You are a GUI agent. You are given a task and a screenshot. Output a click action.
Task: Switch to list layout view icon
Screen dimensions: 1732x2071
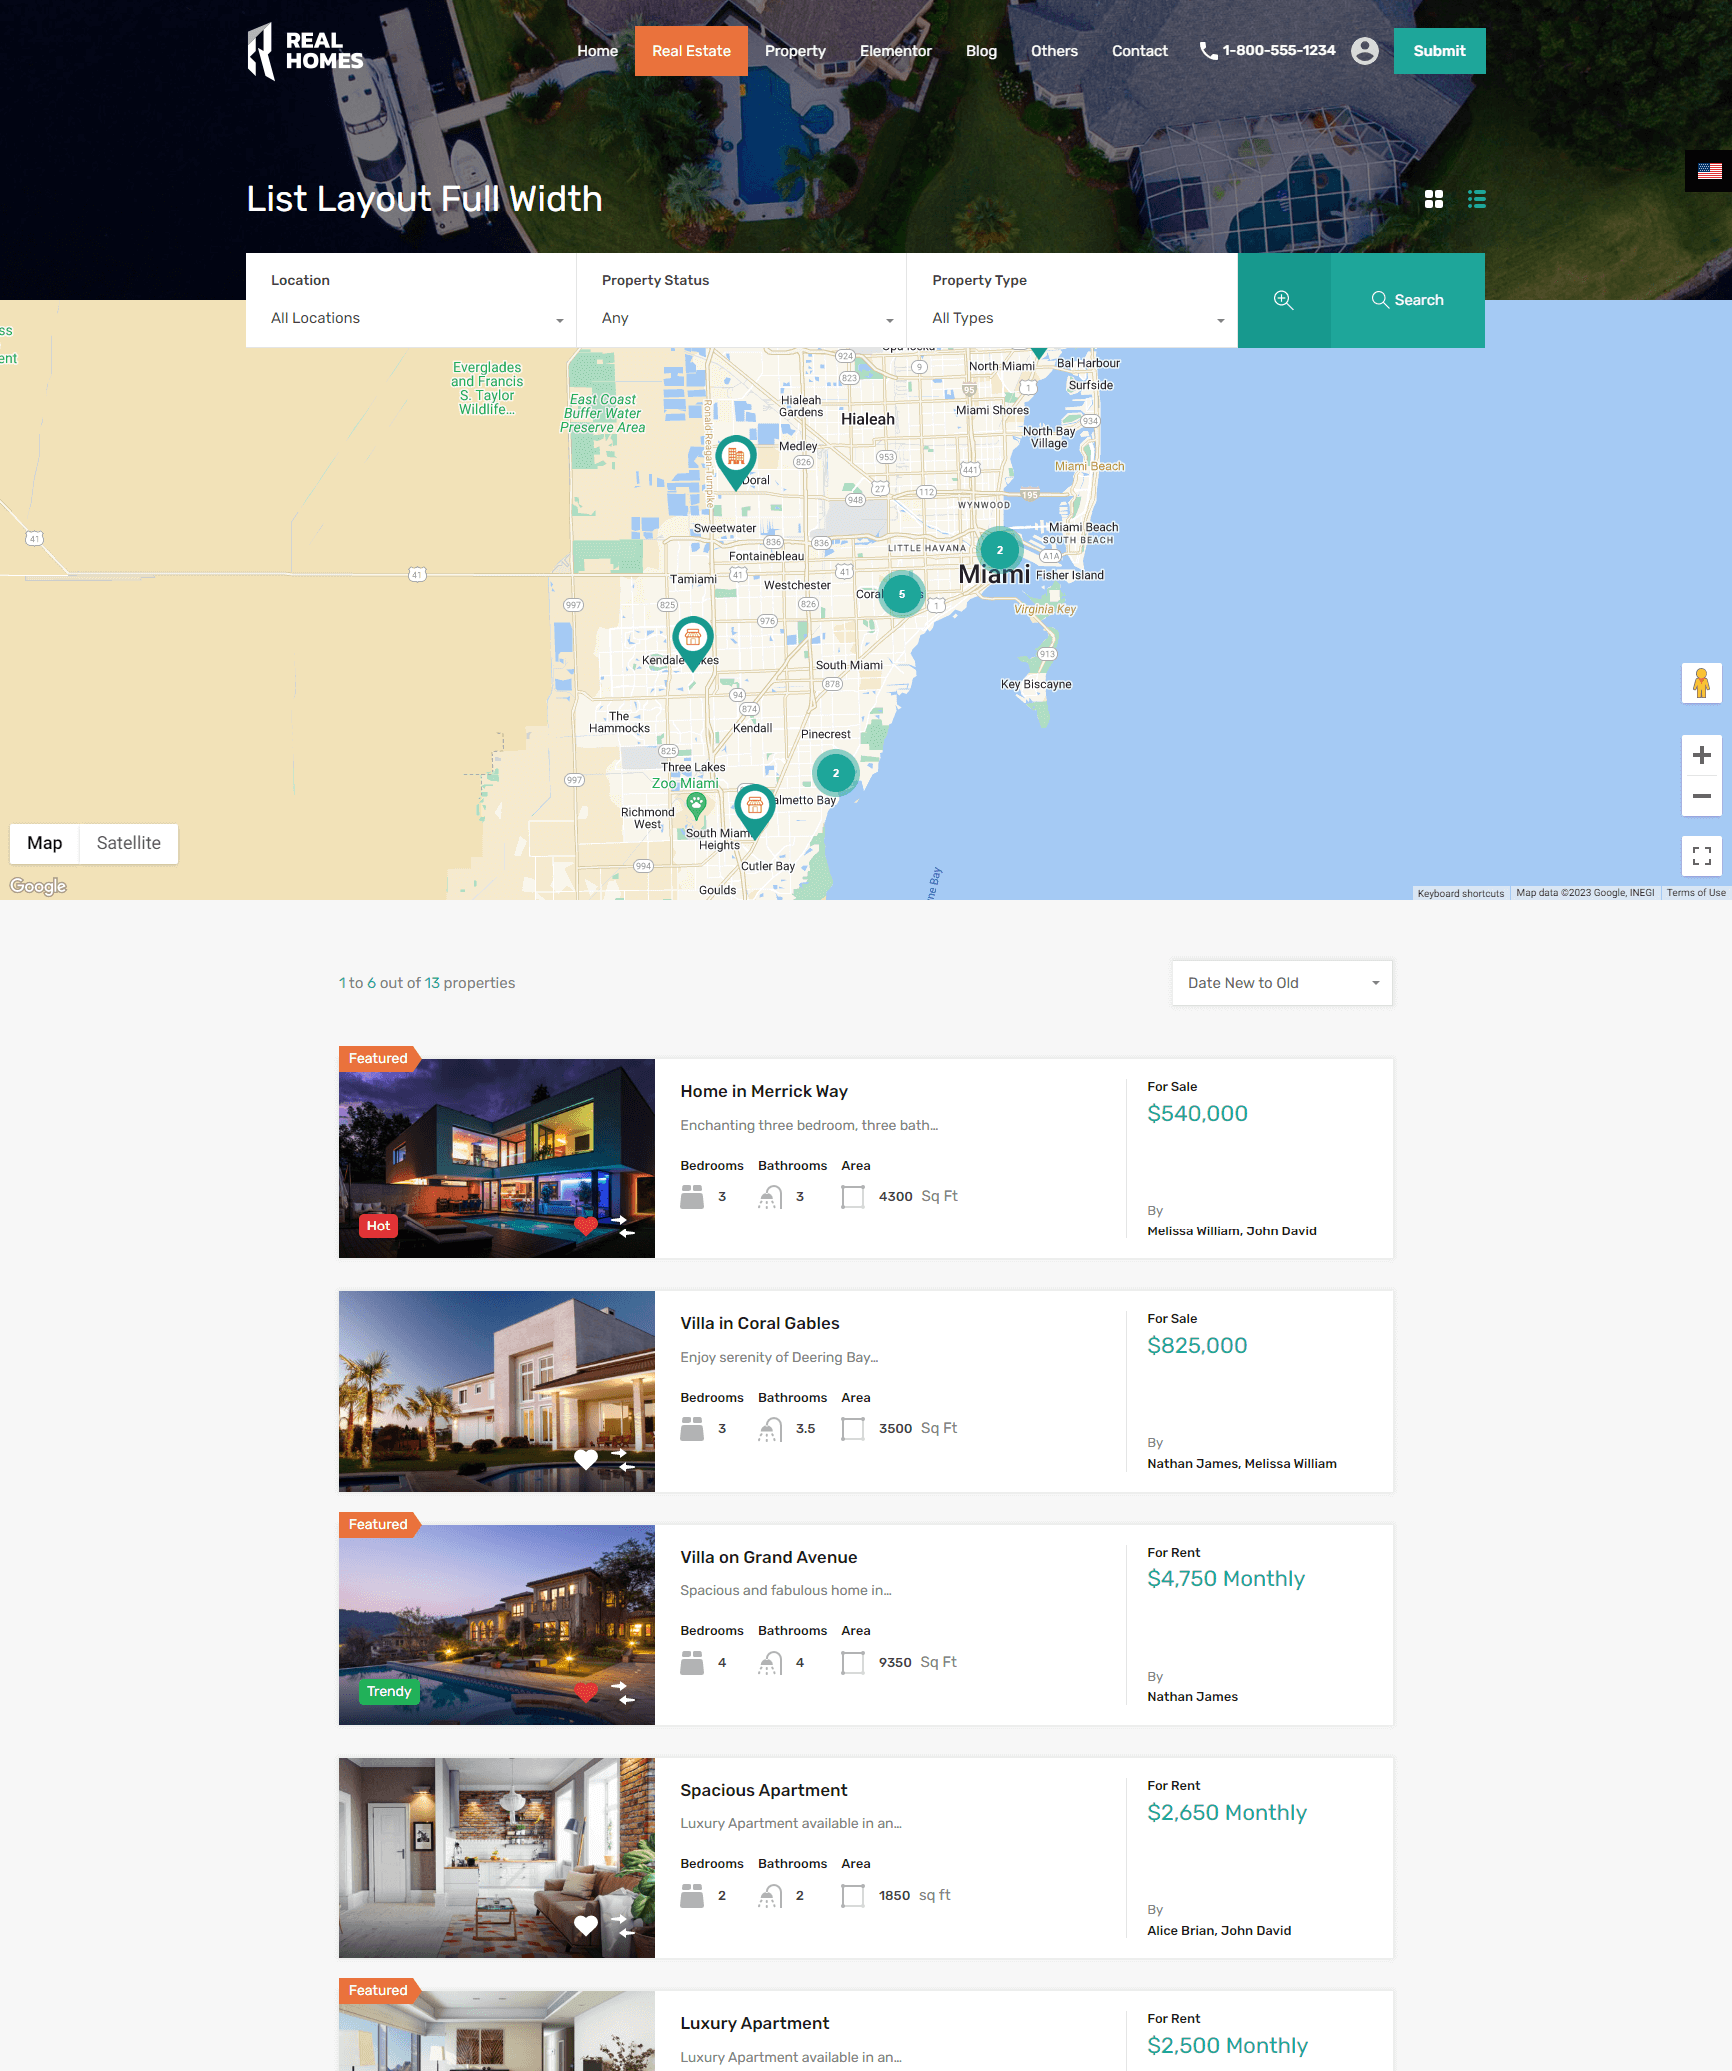[x=1477, y=199]
